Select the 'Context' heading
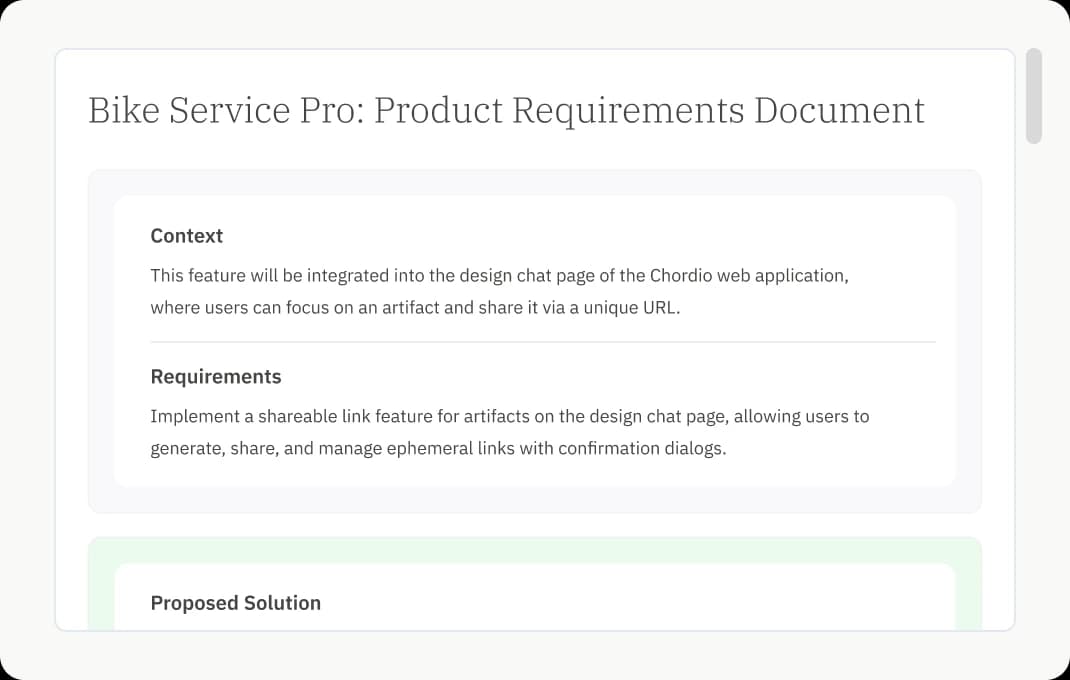 tap(186, 236)
